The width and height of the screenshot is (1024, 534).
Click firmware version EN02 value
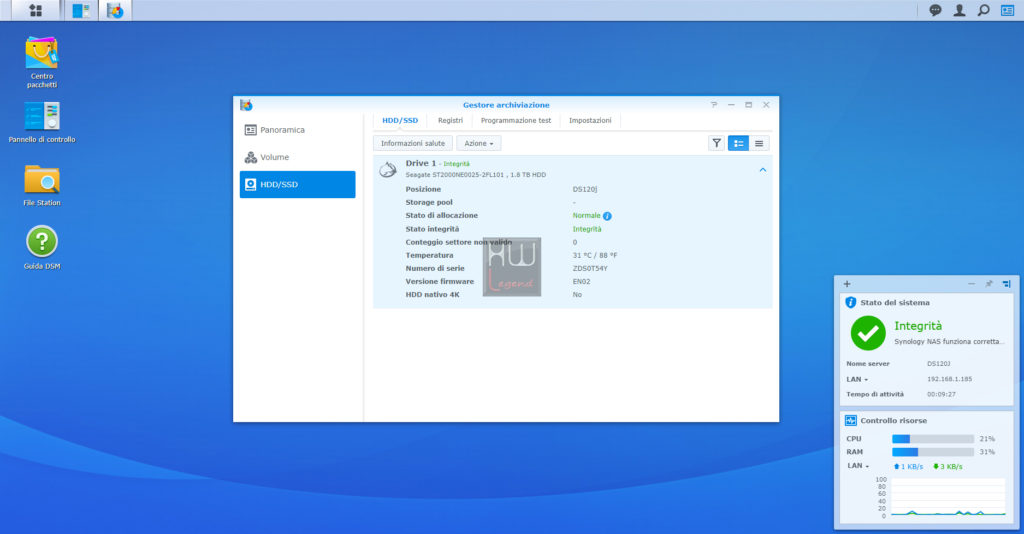pos(581,281)
